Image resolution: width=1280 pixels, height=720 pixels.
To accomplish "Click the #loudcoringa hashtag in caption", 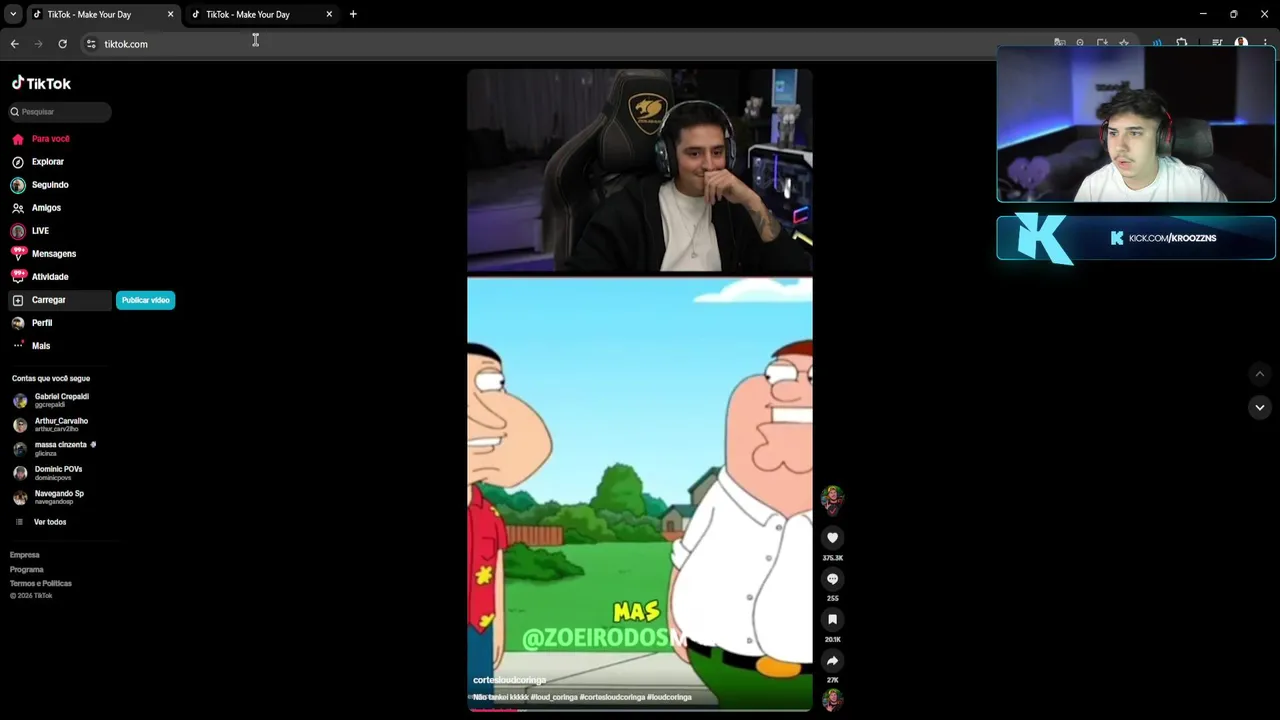I will point(669,697).
